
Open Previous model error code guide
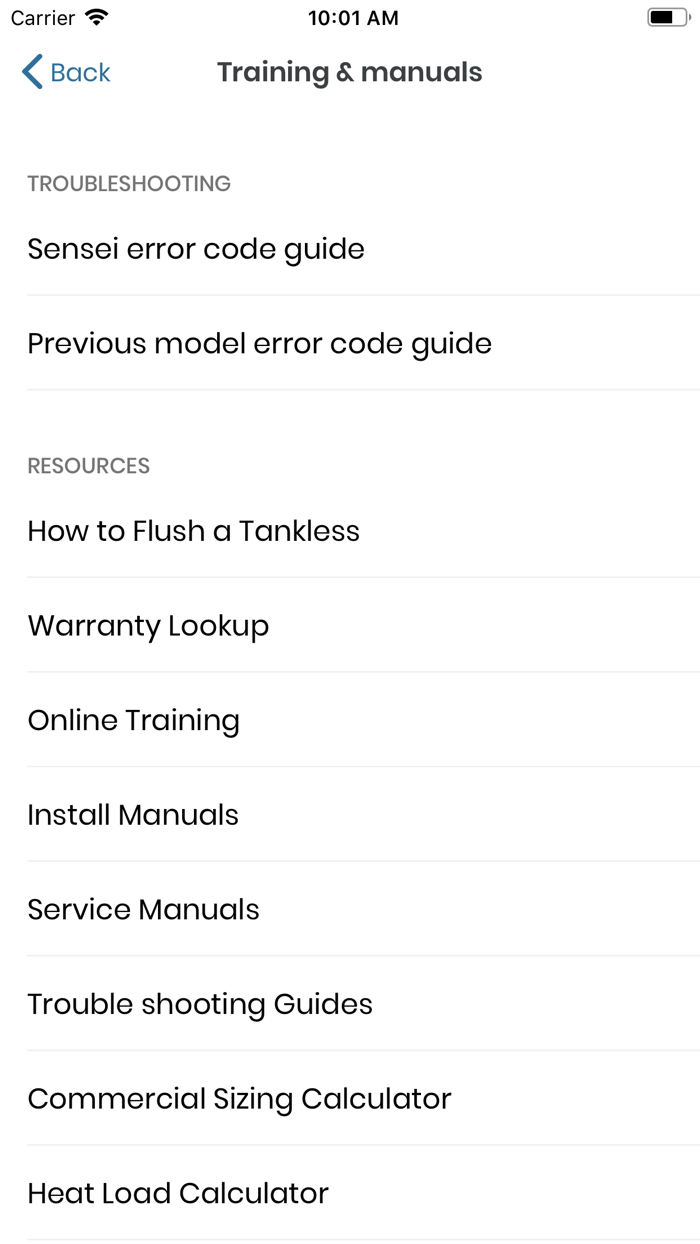(260, 344)
